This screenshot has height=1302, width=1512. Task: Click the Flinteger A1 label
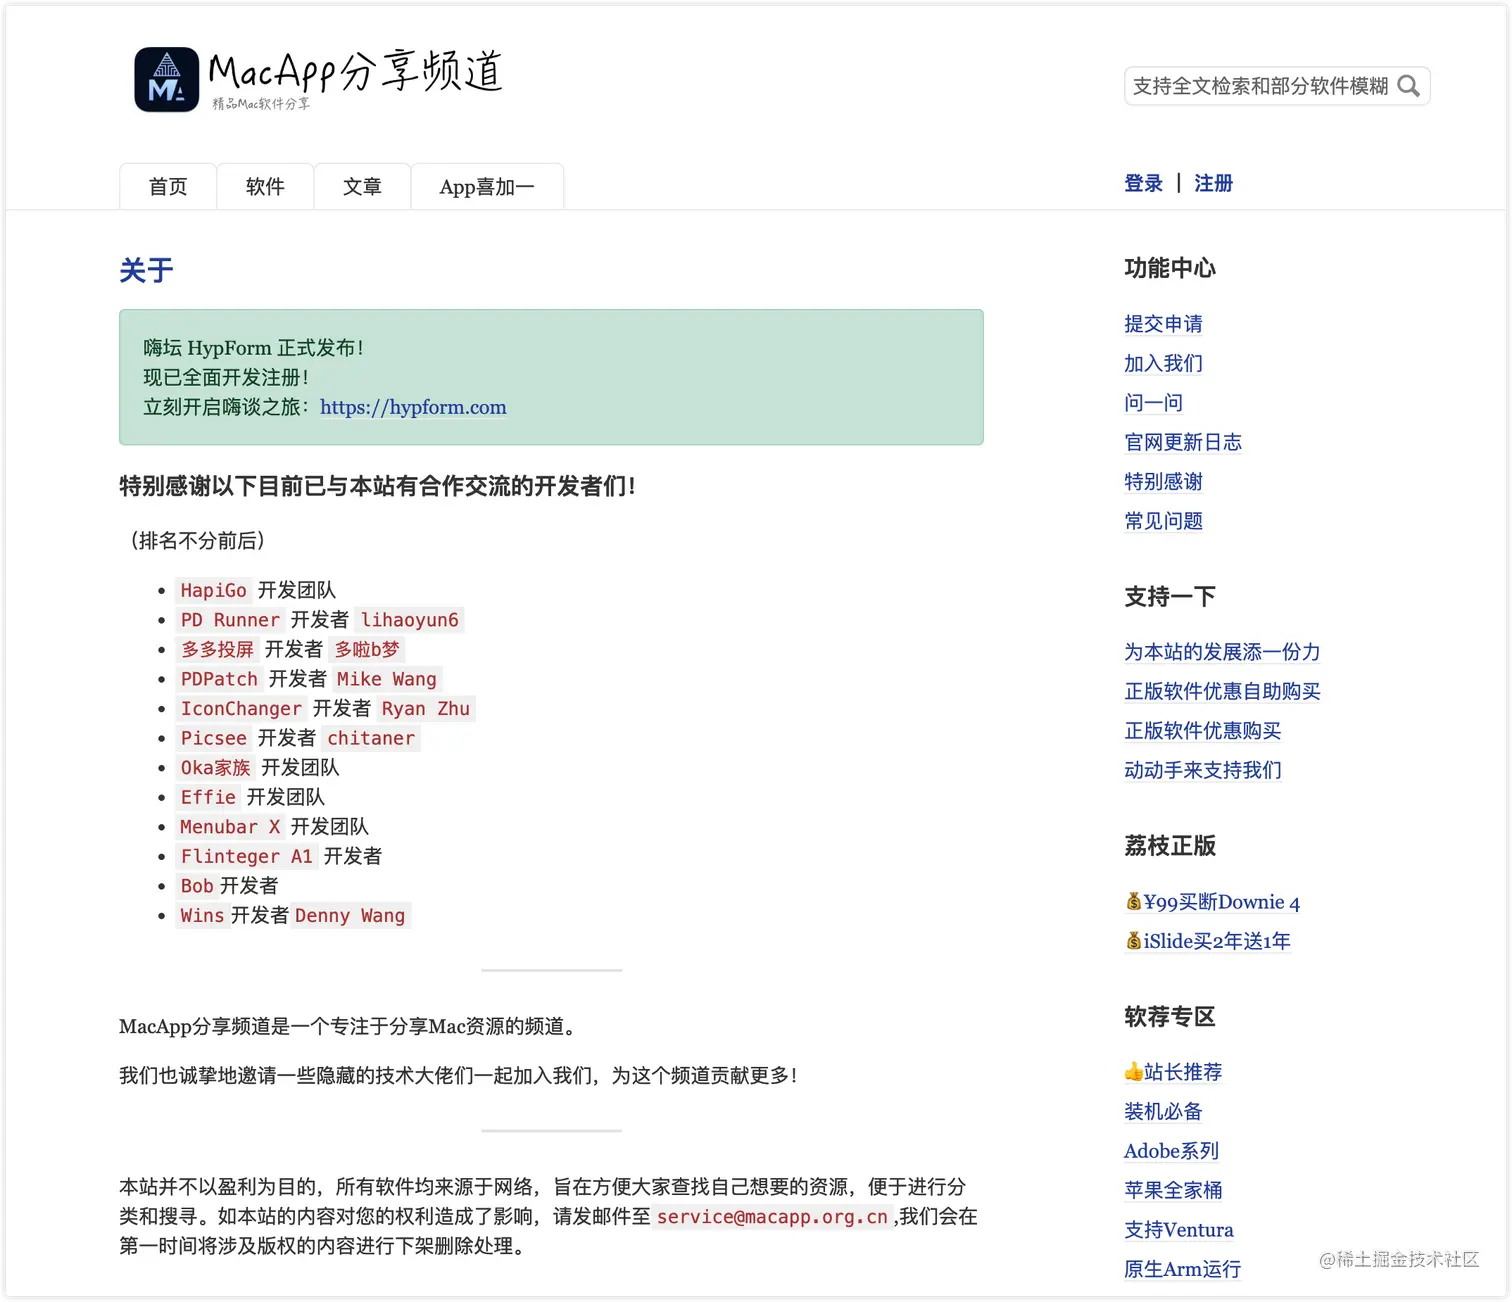[246, 856]
